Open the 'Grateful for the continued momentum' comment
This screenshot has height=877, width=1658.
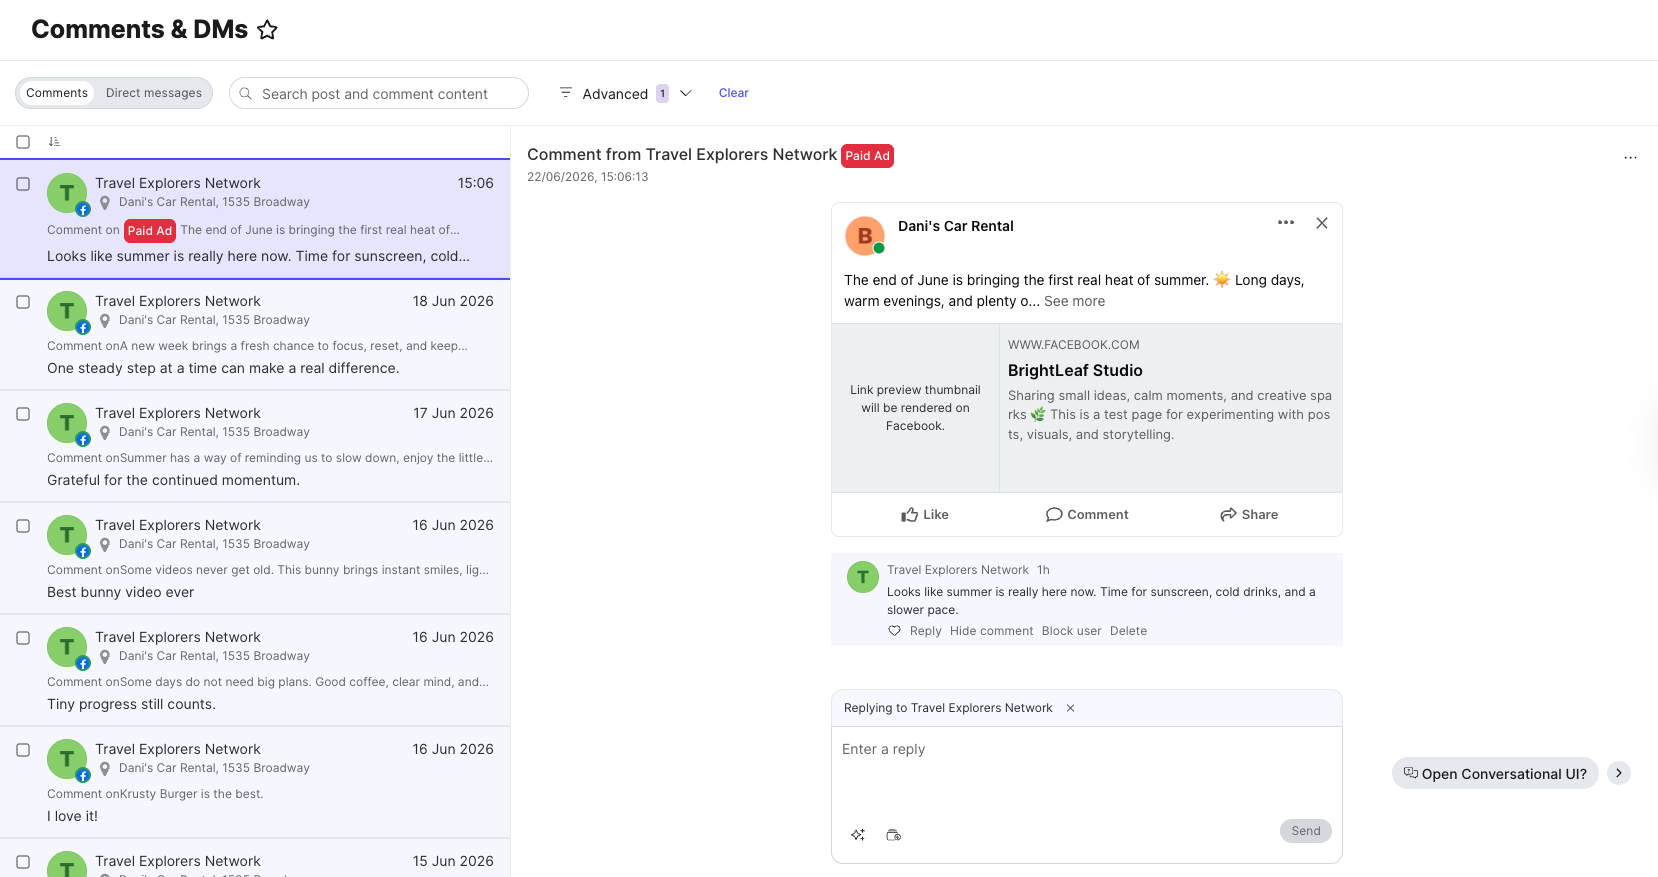[255, 446]
